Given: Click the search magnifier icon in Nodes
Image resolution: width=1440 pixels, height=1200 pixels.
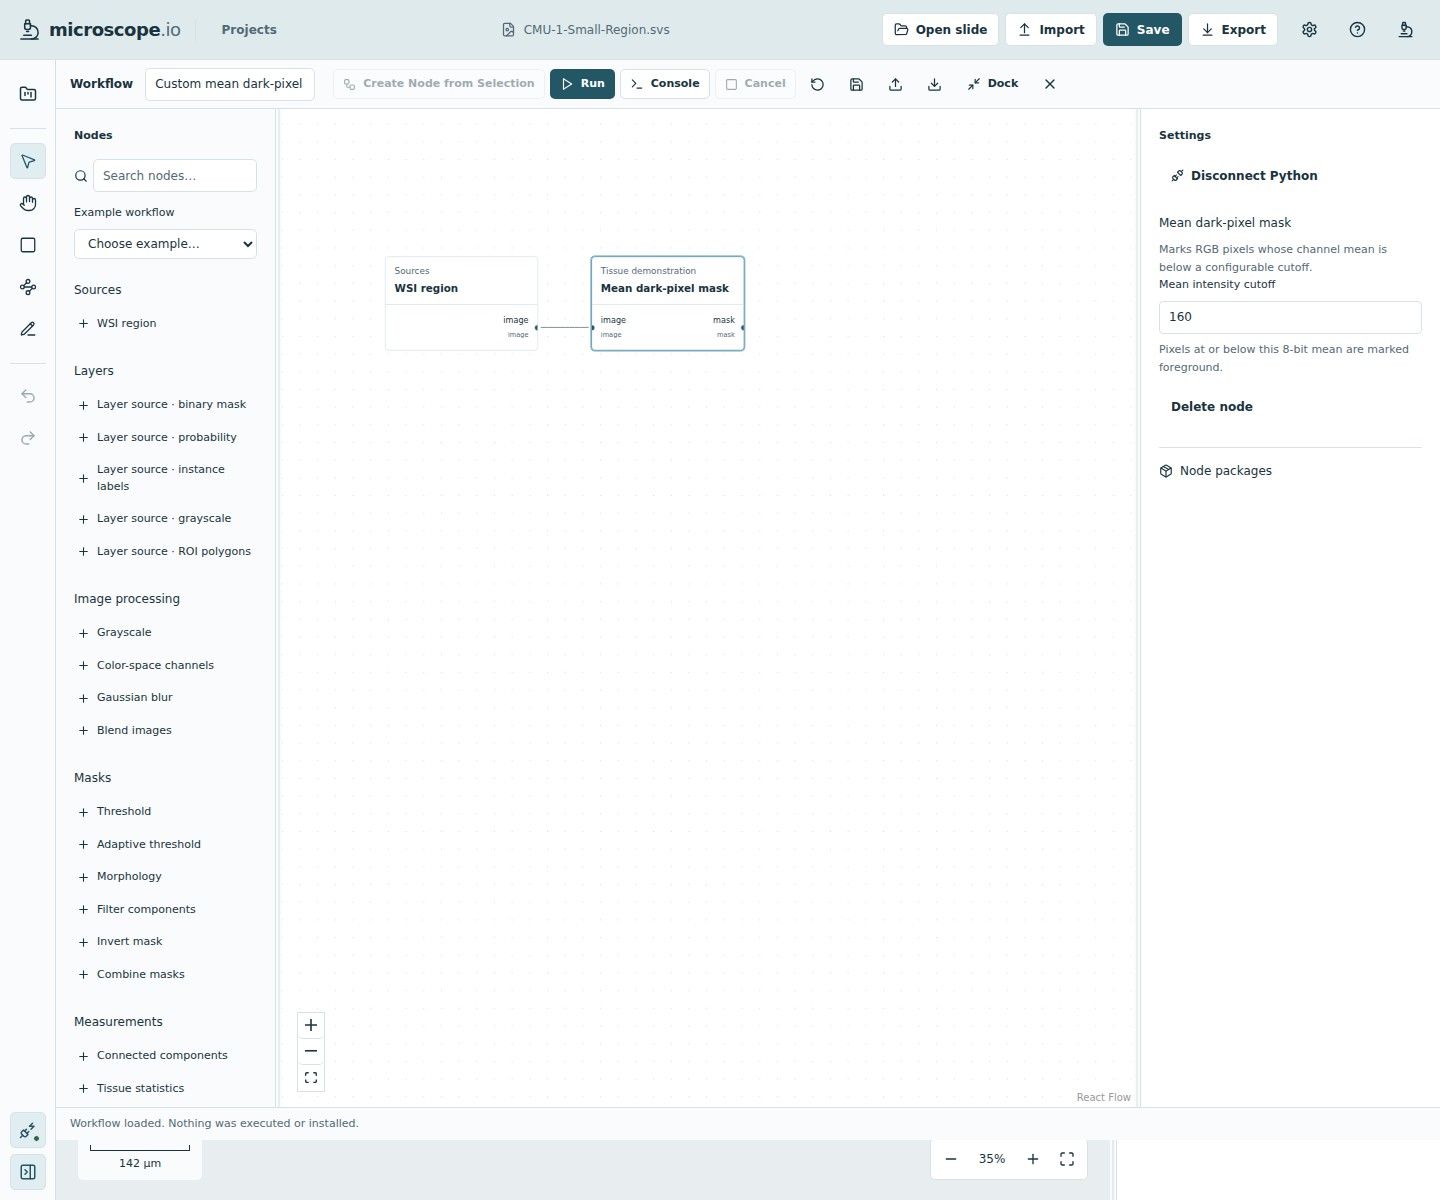Looking at the screenshot, I should pyautogui.click(x=81, y=176).
